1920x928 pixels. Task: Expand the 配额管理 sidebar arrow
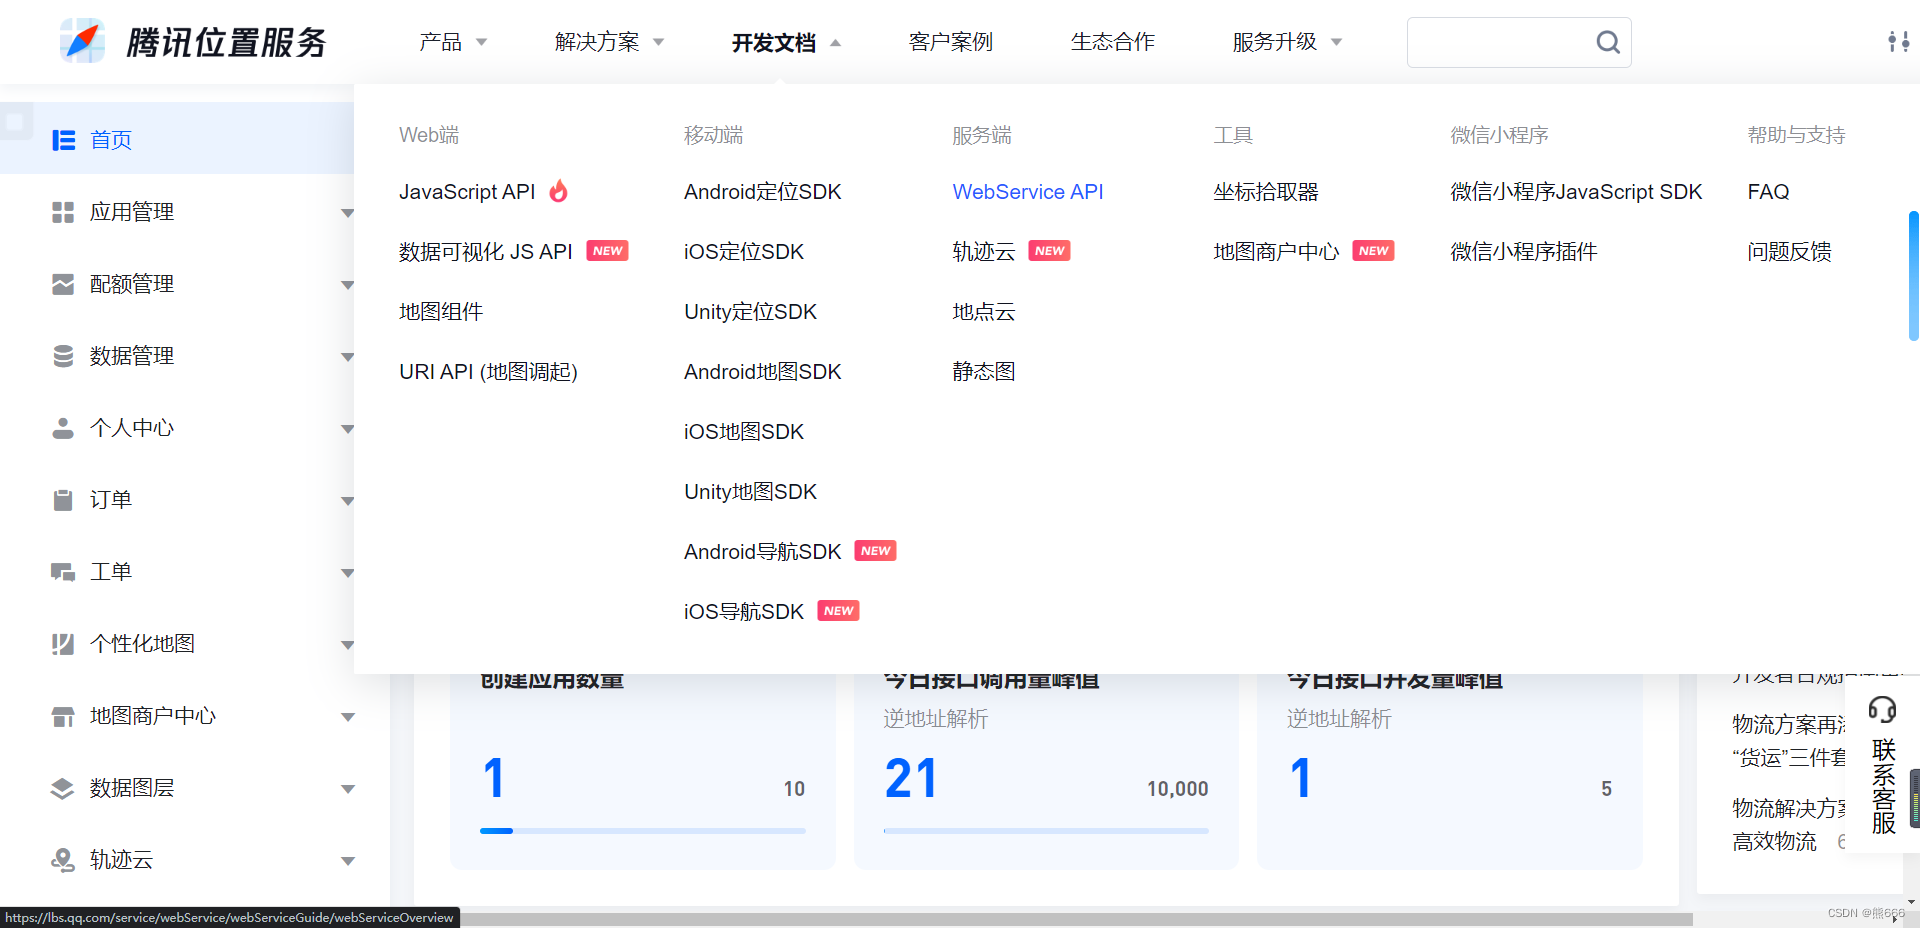(348, 285)
